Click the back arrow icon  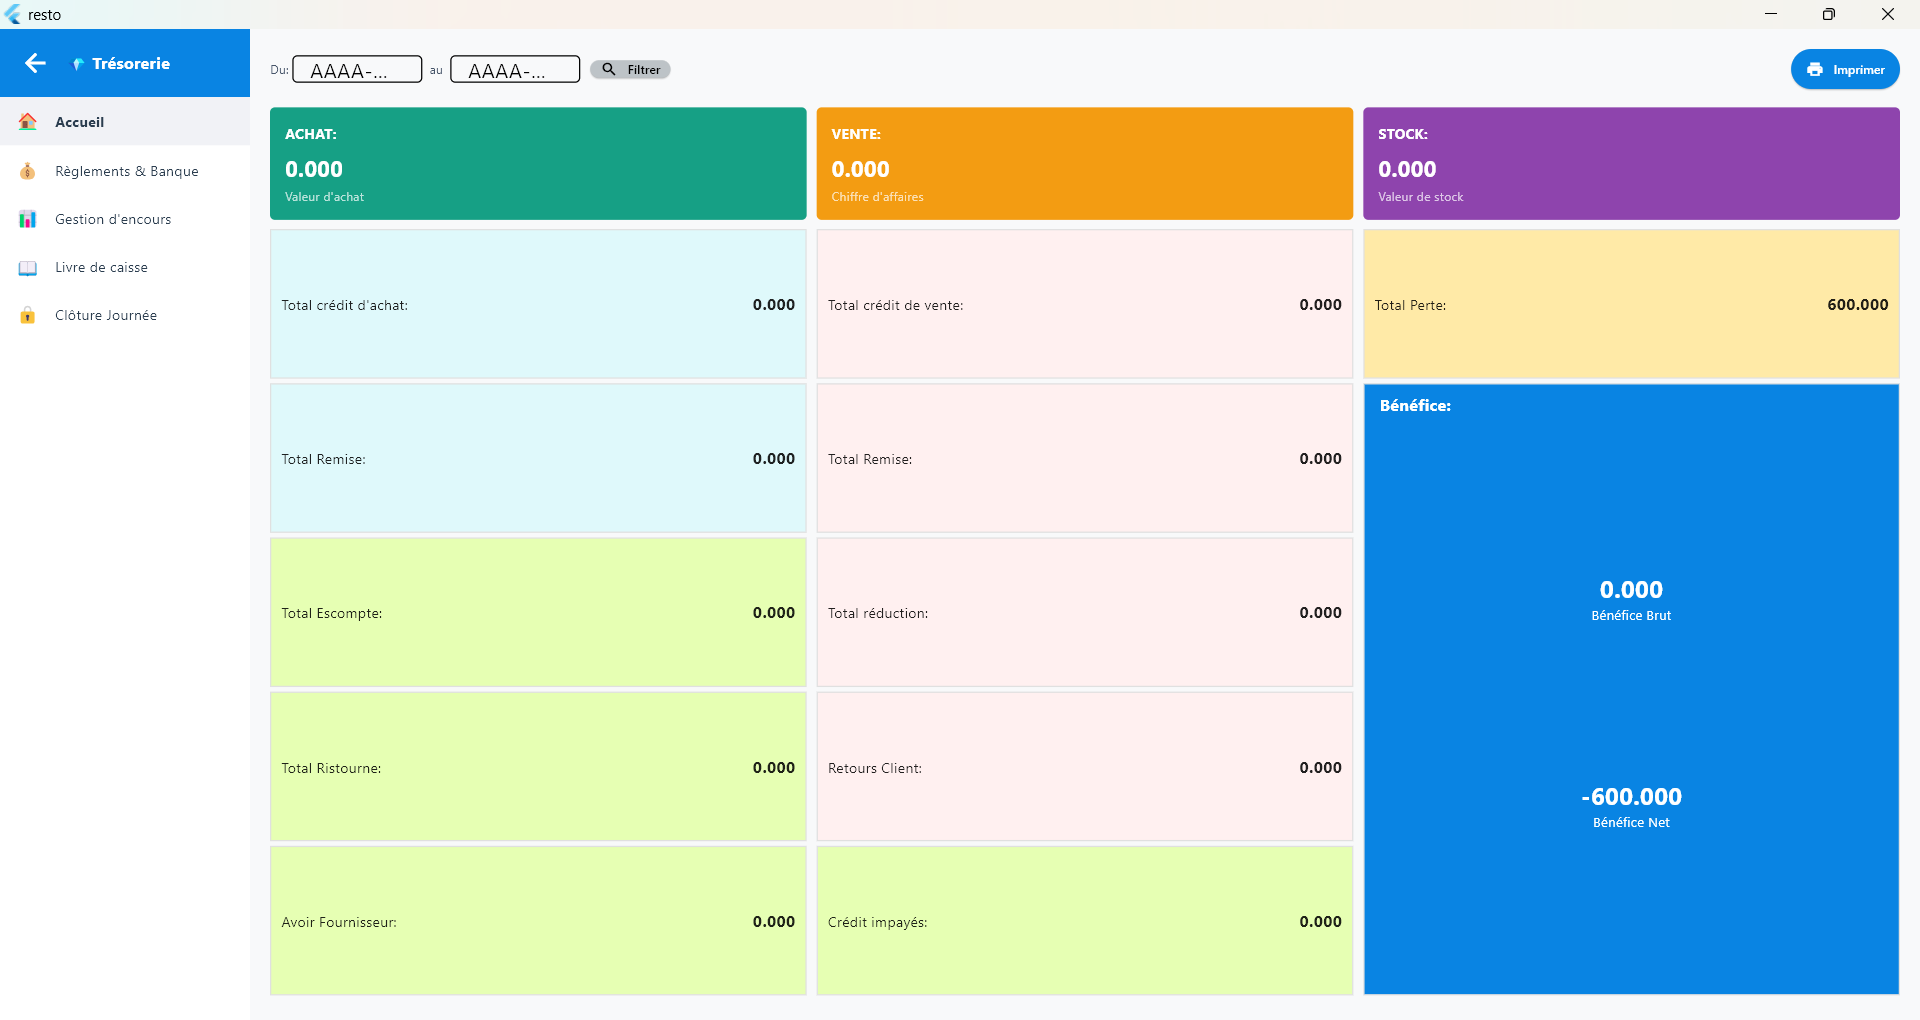click(36, 63)
